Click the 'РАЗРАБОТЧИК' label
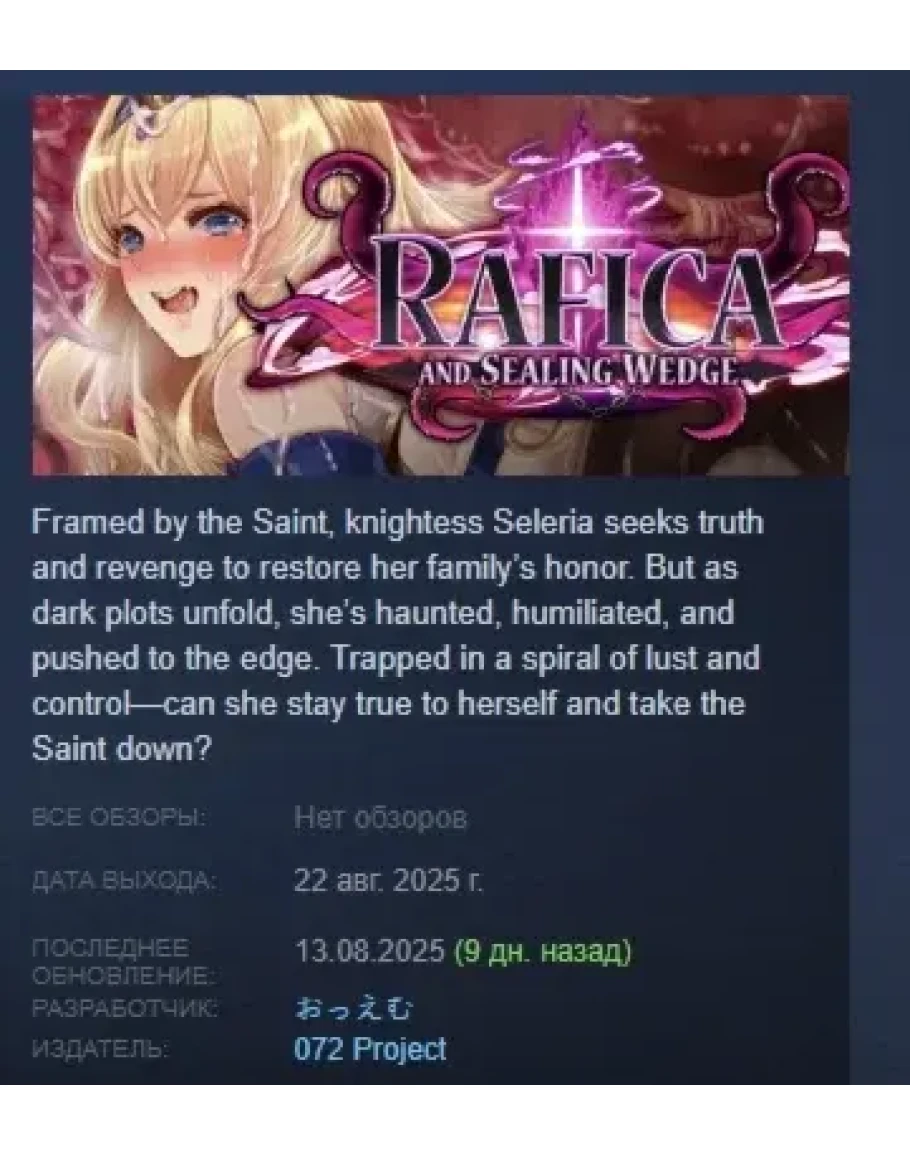This screenshot has width=910, height=1155. 124,1008
